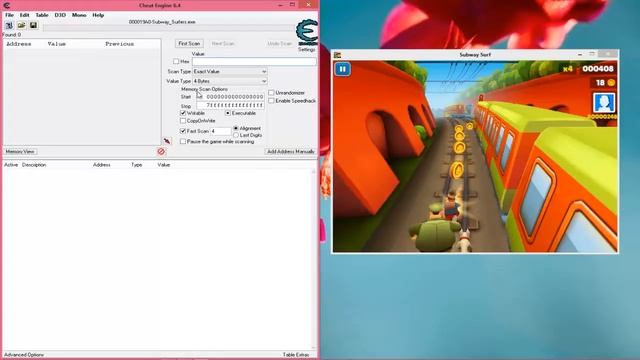Image resolution: width=640 pixels, height=360 pixels.
Task: Click the red arrow add-selected-addresses icon
Action: tap(167, 141)
